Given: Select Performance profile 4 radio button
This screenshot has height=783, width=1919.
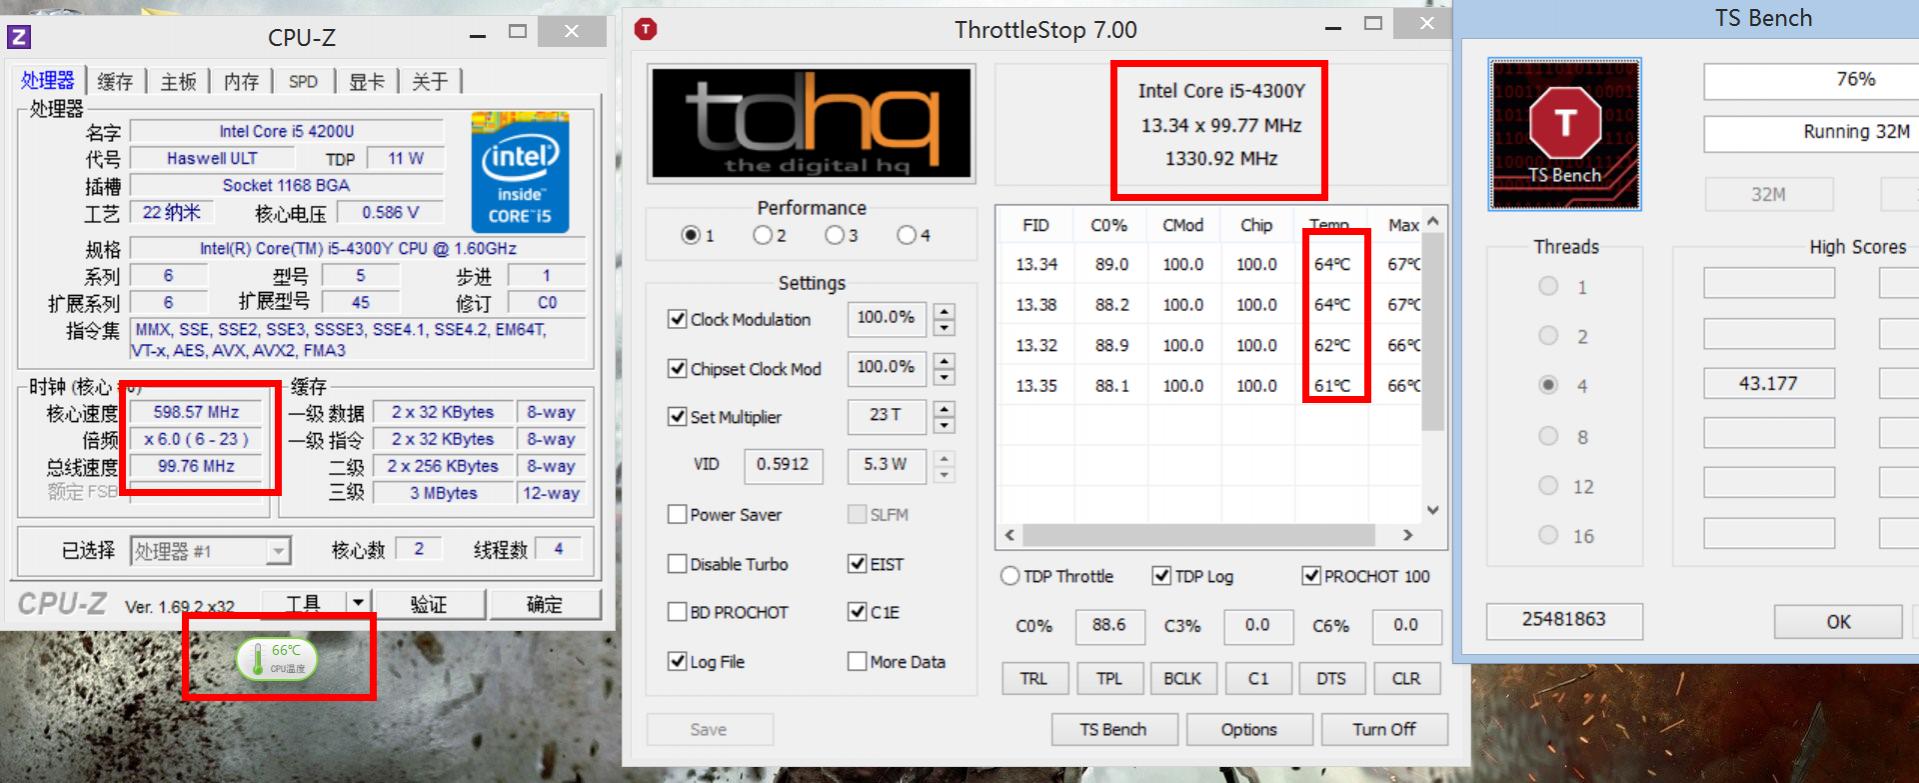Looking at the screenshot, I should click(x=906, y=236).
